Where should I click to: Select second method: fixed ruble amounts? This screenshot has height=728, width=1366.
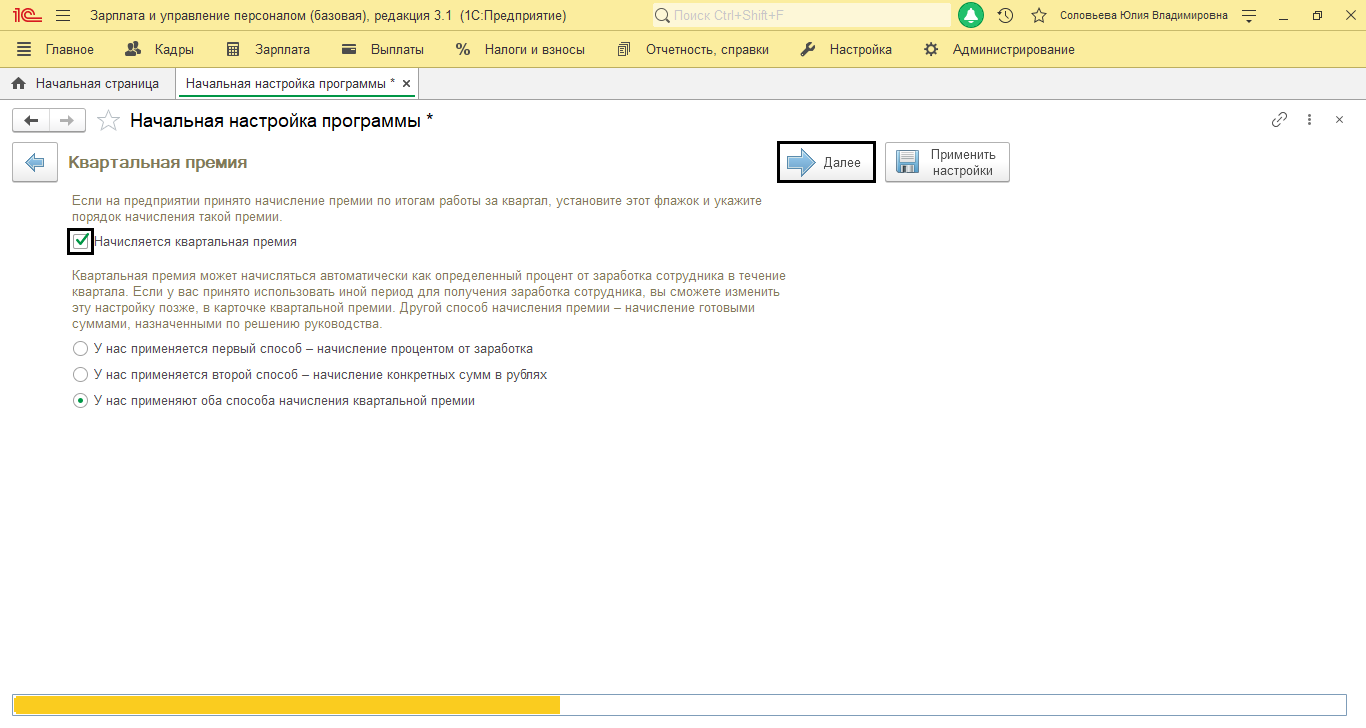pyautogui.click(x=81, y=375)
